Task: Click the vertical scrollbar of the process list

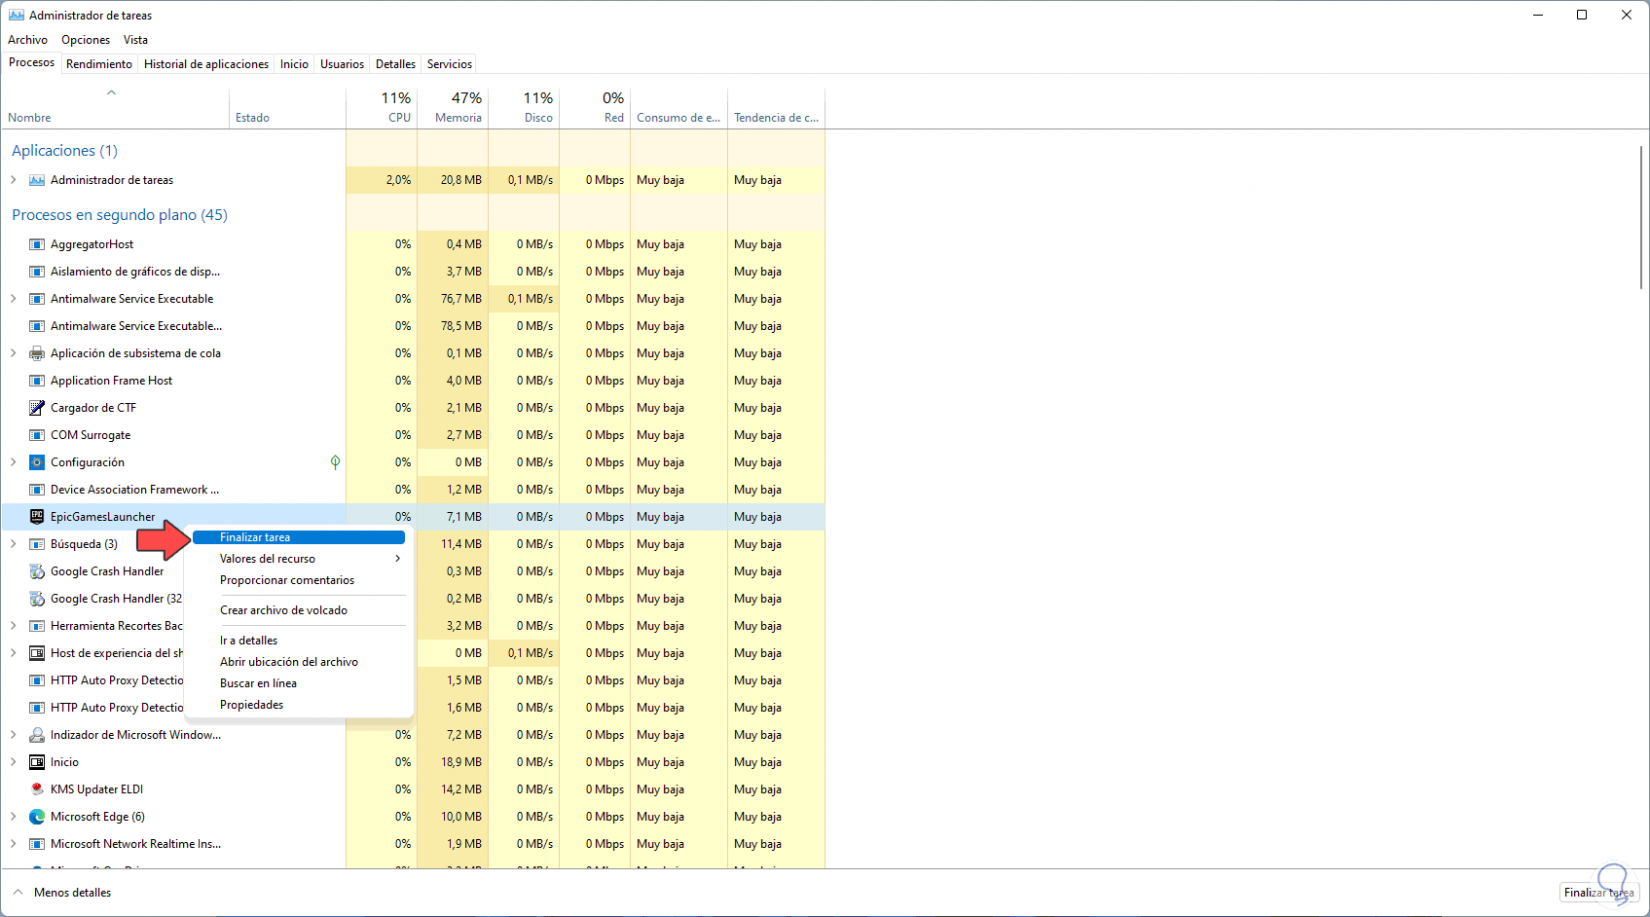Action: 1641,216
